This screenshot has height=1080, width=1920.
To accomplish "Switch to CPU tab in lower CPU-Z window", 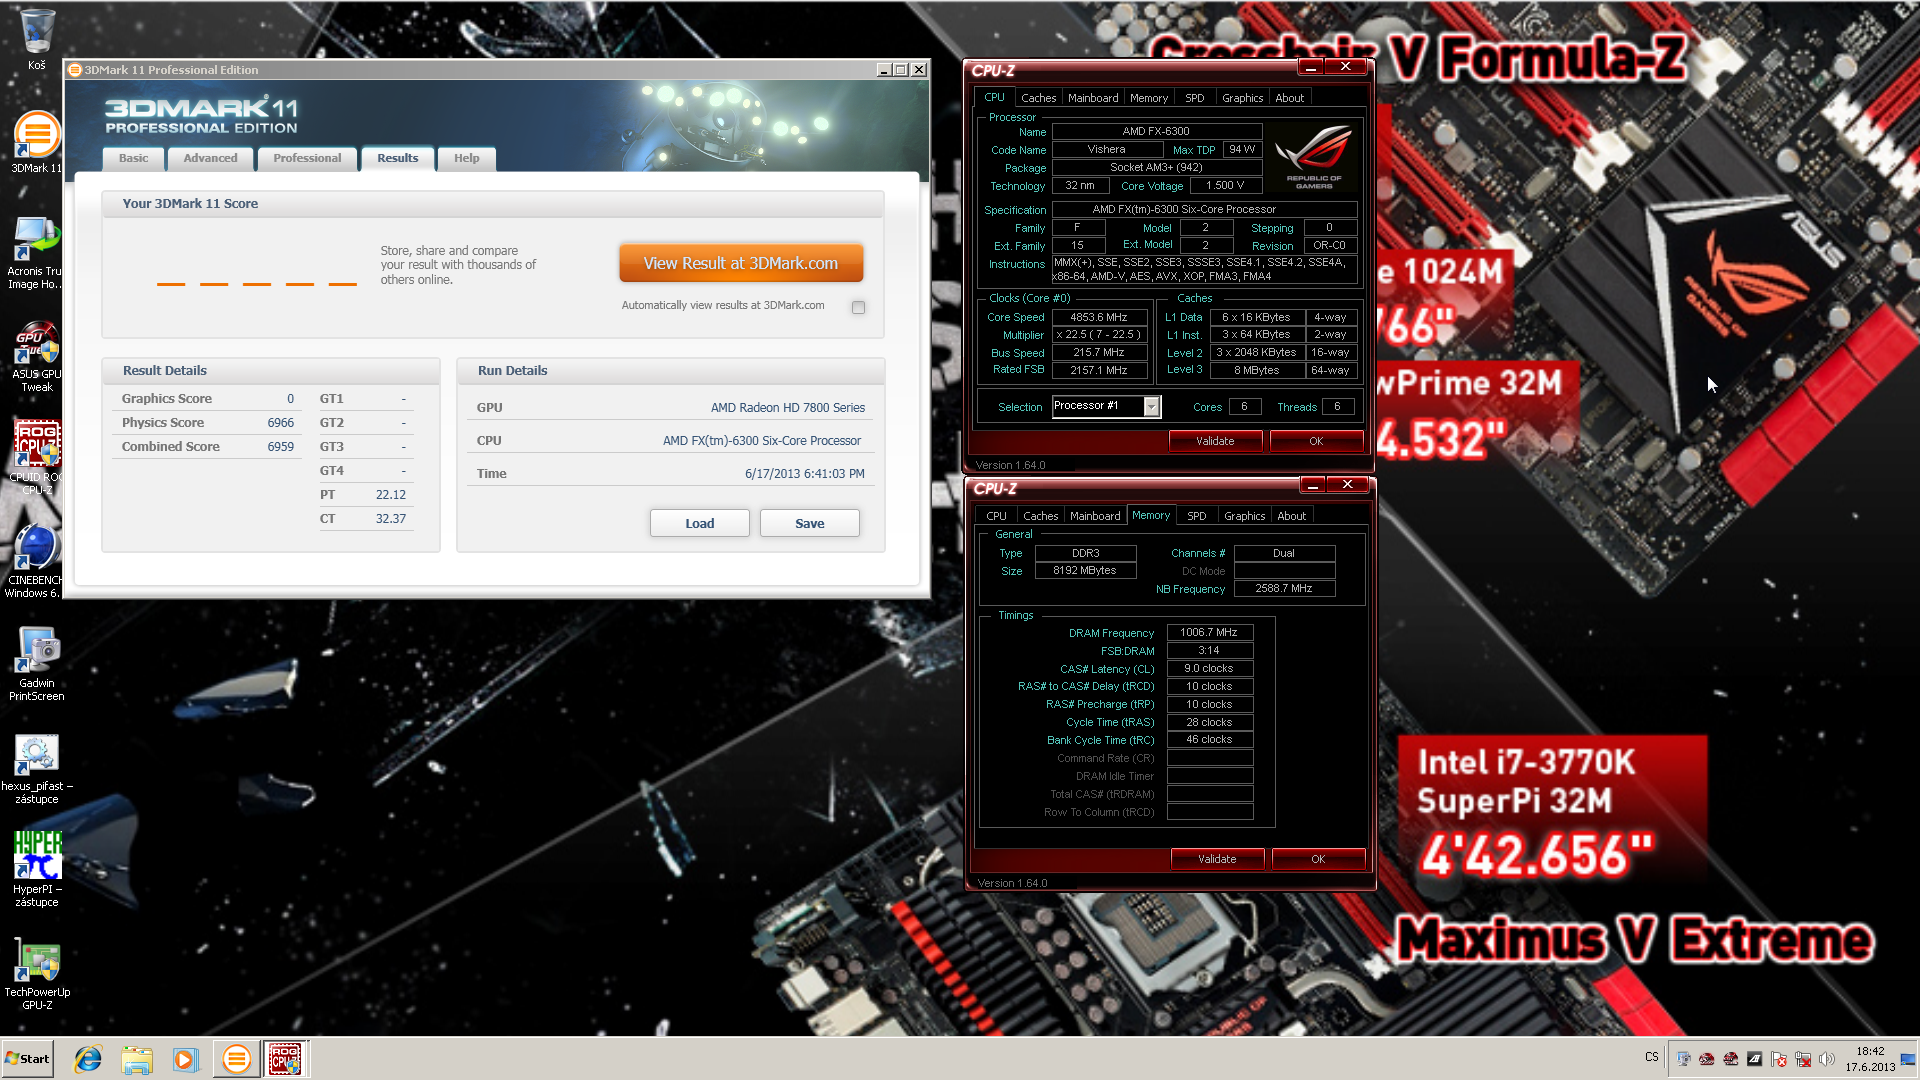I will pos(996,516).
